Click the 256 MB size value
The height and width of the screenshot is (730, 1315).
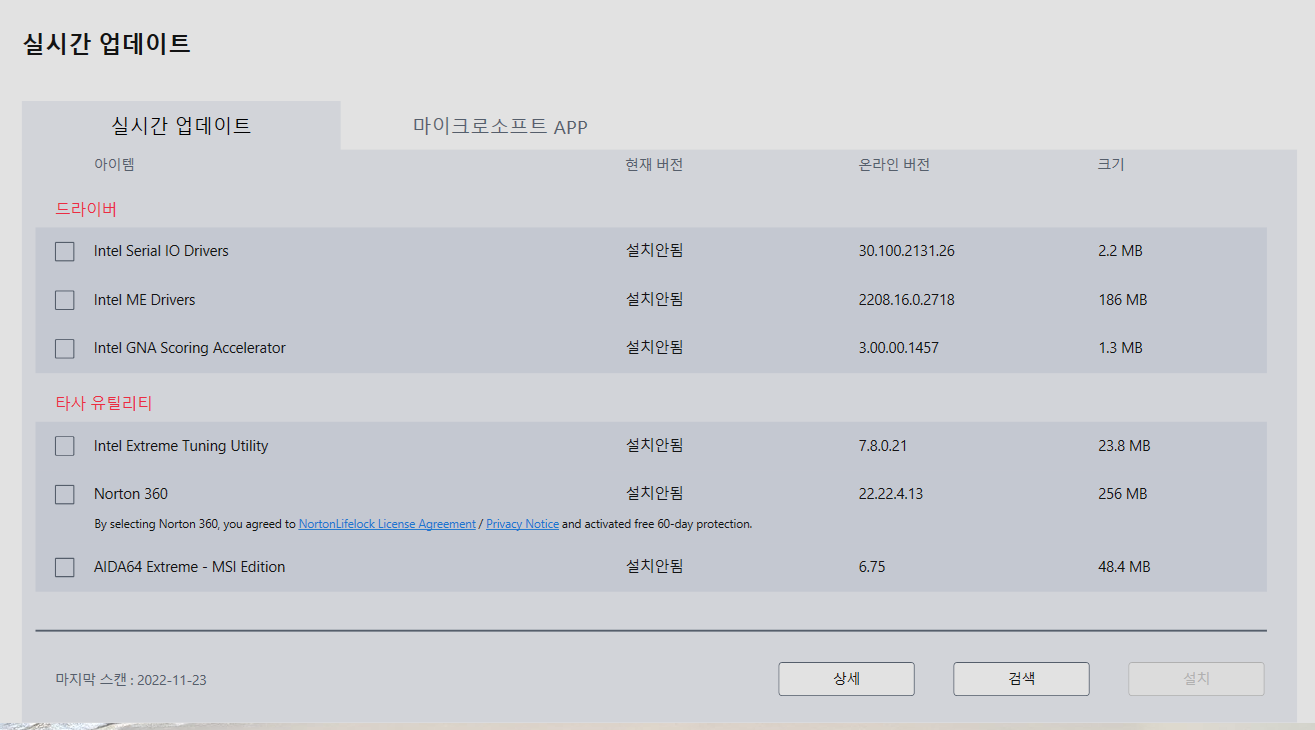point(1122,494)
